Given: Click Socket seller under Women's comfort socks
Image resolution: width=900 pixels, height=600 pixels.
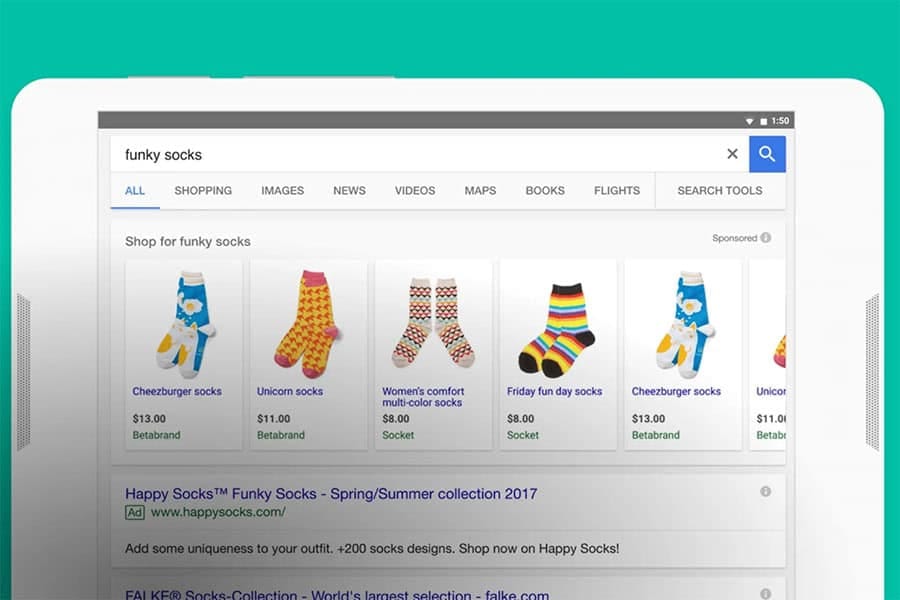Looking at the screenshot, I should pos(398,435).
